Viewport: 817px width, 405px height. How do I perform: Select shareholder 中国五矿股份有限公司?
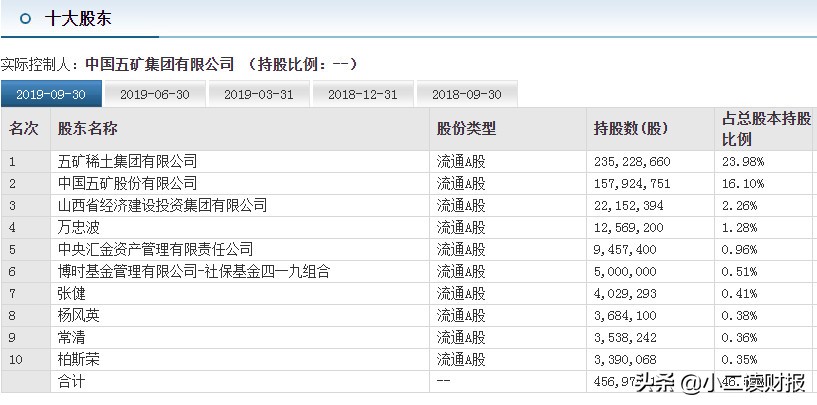pos(127,183)
